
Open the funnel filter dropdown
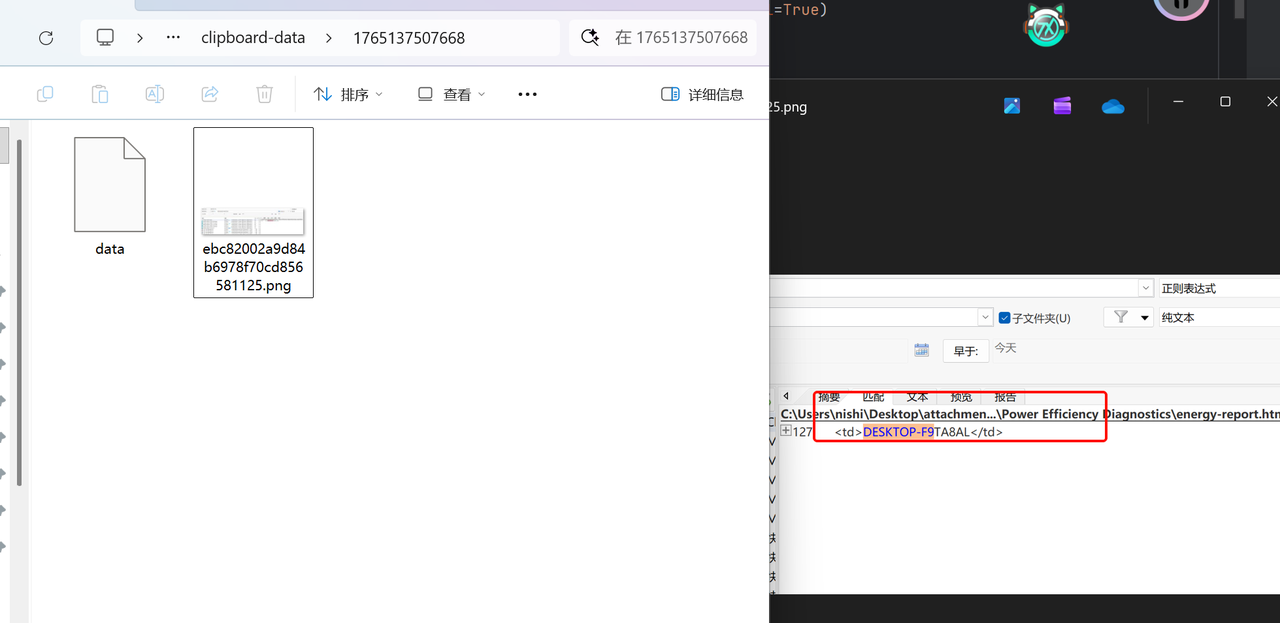click(1128, 317)
